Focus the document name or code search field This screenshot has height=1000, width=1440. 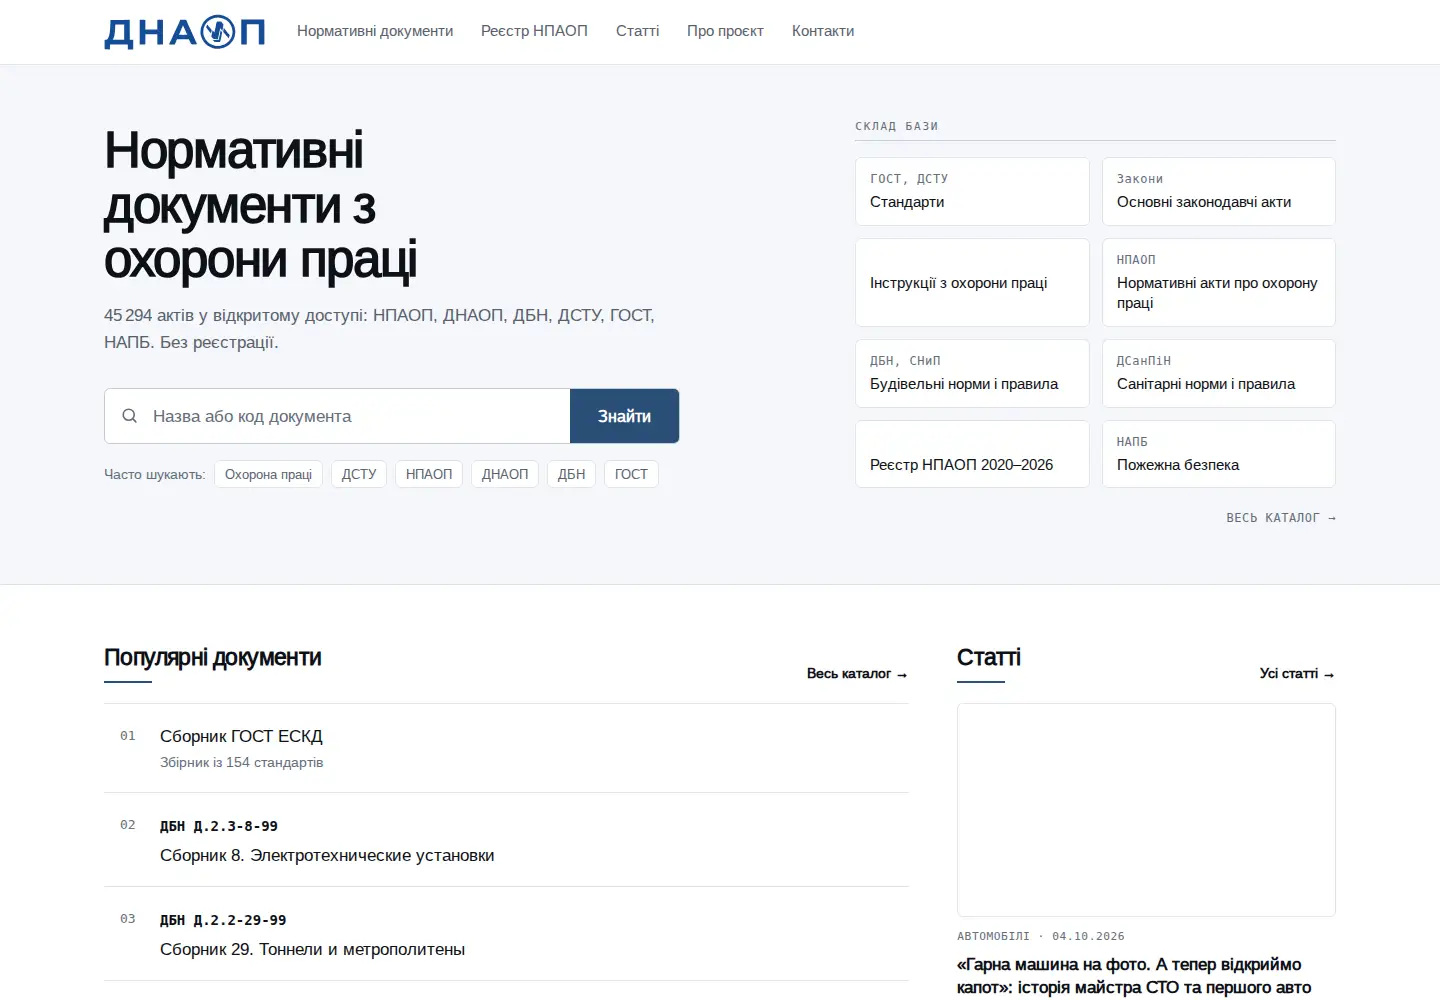(x=337, y=416)
